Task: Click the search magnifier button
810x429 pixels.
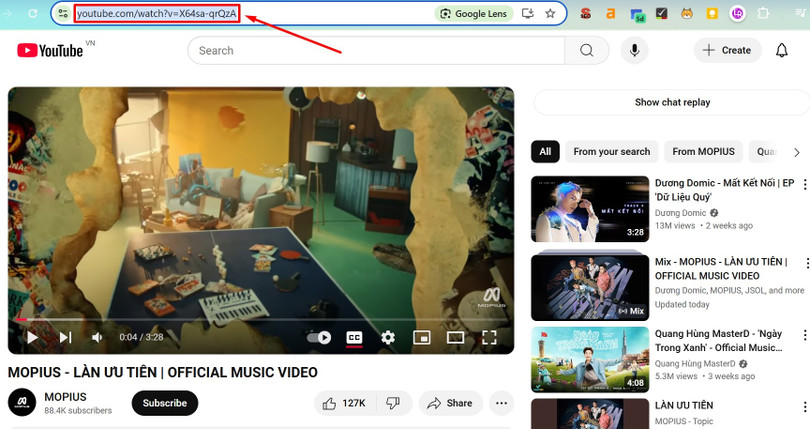Action: coord(586,50)
